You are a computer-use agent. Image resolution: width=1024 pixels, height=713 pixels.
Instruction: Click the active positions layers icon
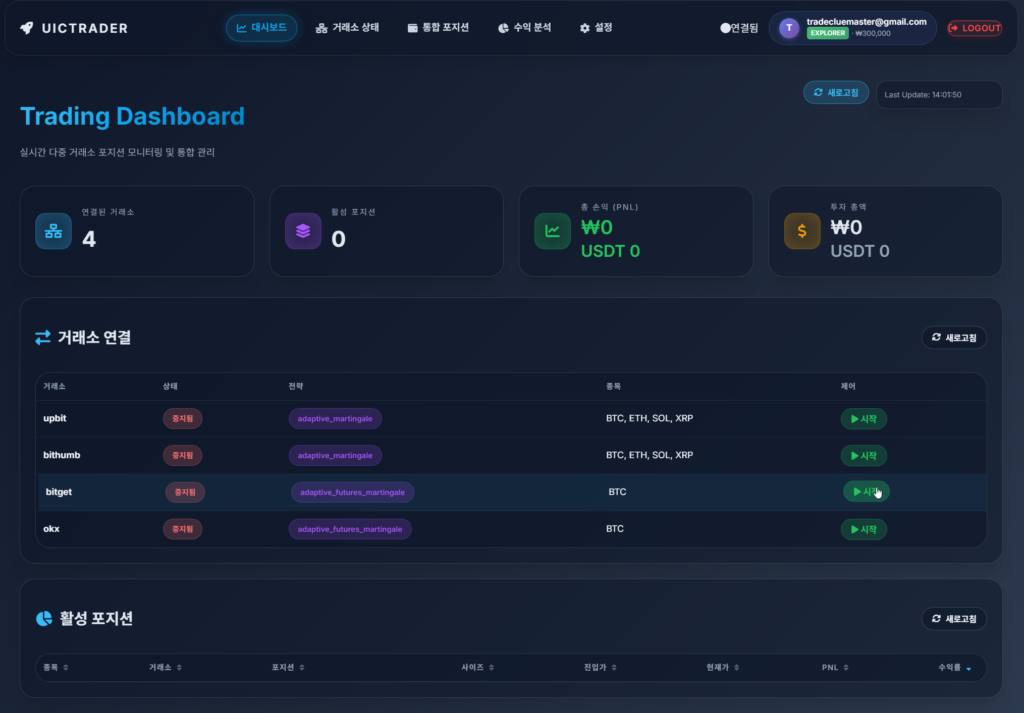pos(303,231)
